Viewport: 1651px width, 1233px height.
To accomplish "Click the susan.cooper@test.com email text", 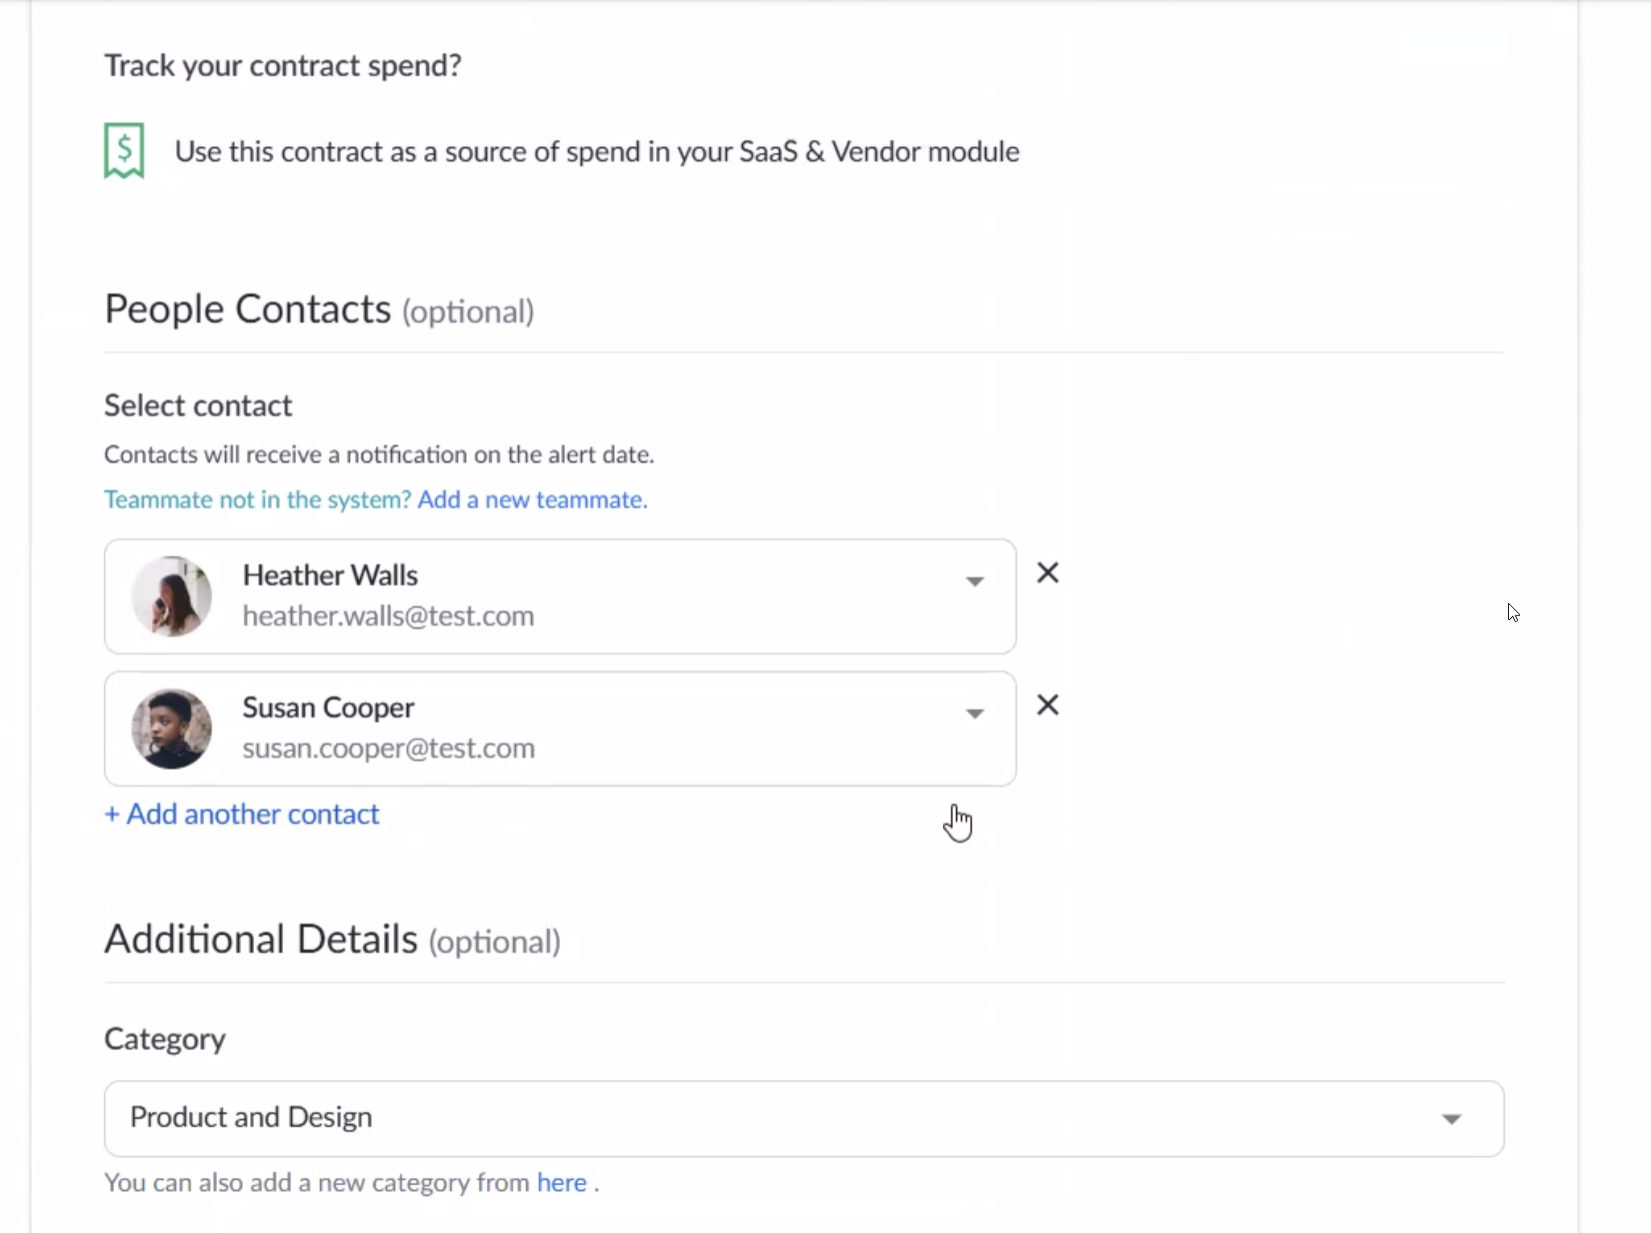I will (x=388, y=748).
